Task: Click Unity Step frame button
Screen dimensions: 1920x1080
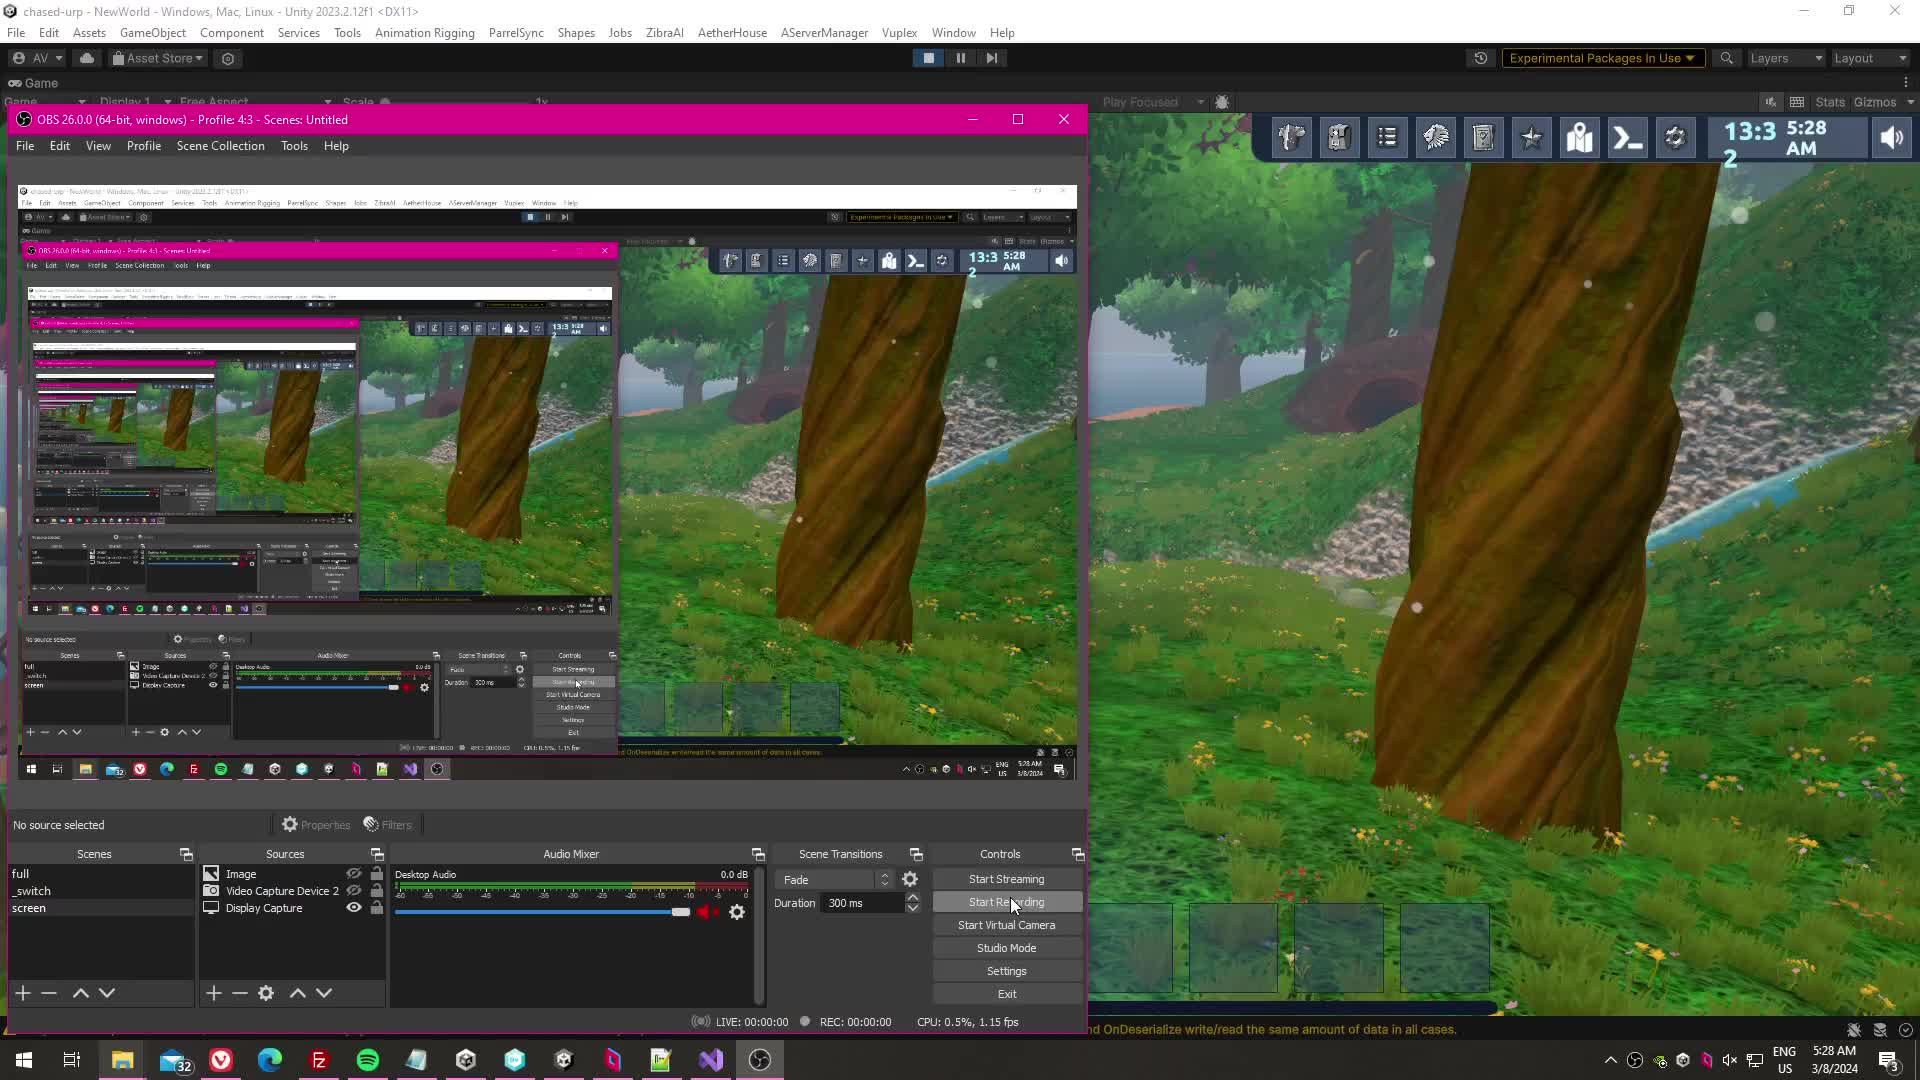Action: [x=991, y=58]
